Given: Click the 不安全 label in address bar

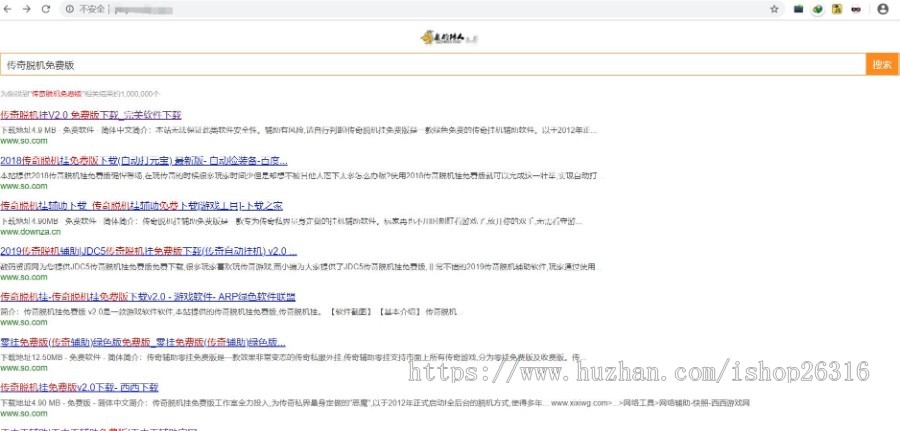Looking at the screenshot, I should 91,9.
